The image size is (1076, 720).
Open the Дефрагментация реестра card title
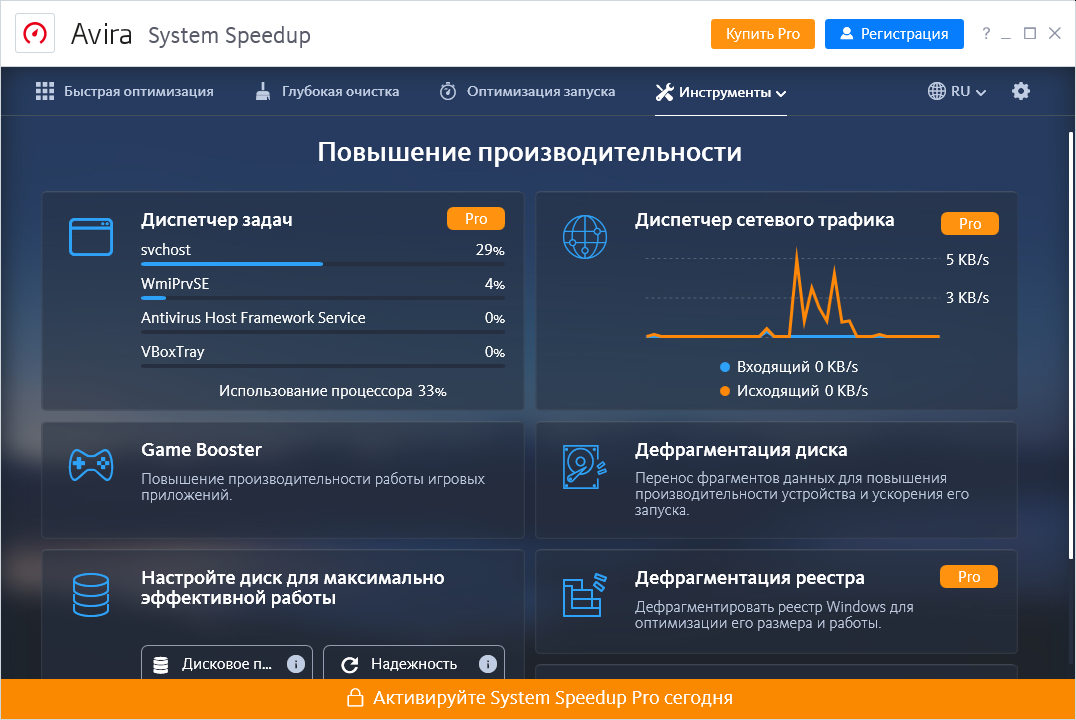click(749, 578)
